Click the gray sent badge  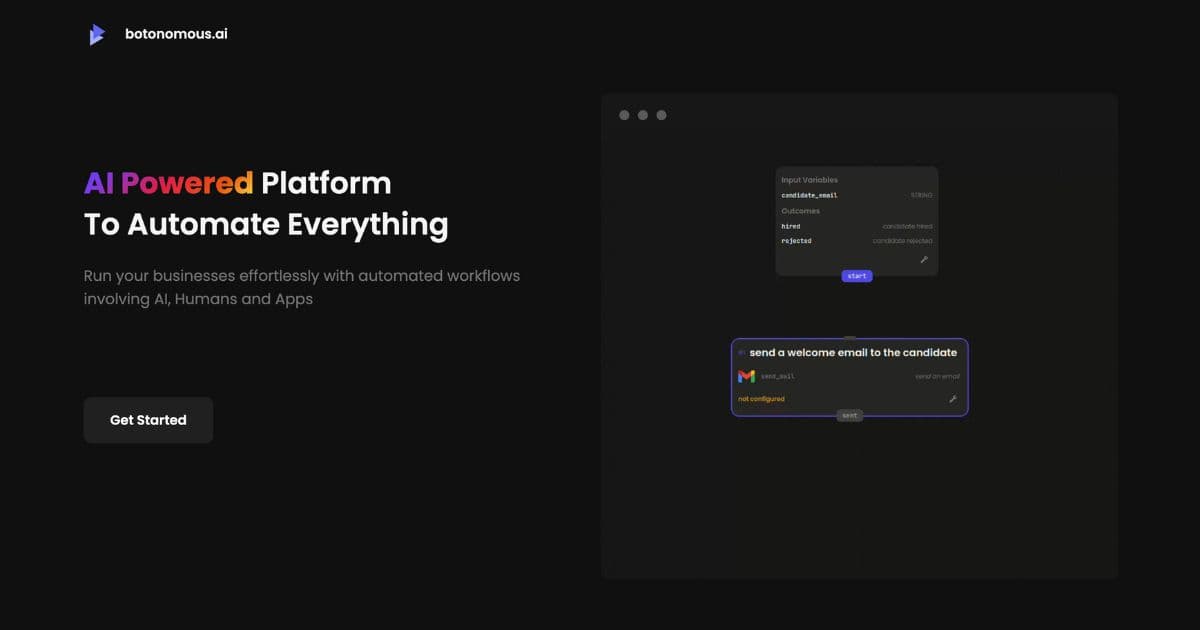pyautogui.click(x=849, y=415)
